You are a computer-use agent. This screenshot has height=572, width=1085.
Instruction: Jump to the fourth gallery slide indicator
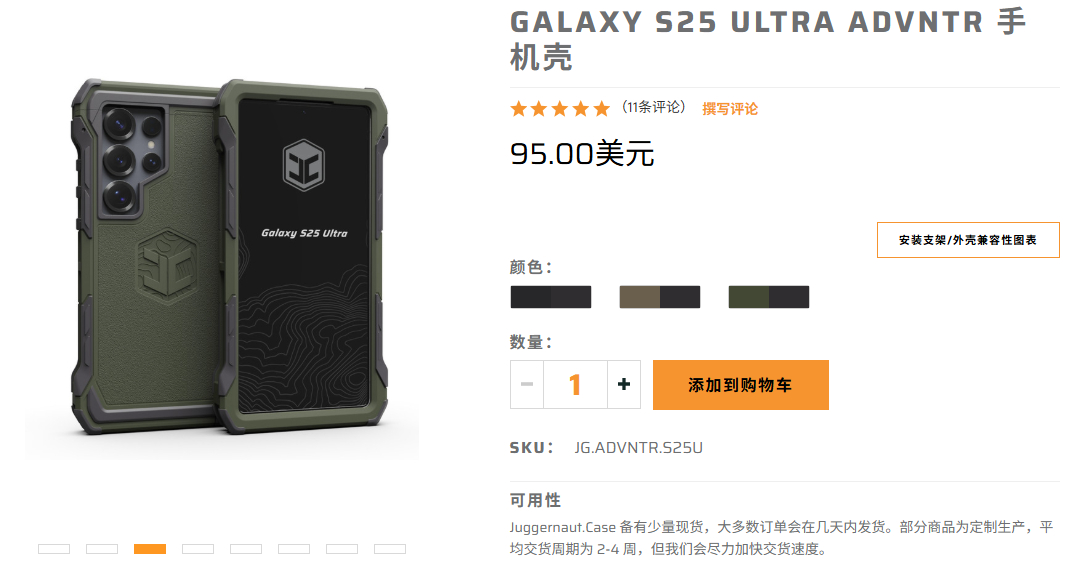point(198,549)
